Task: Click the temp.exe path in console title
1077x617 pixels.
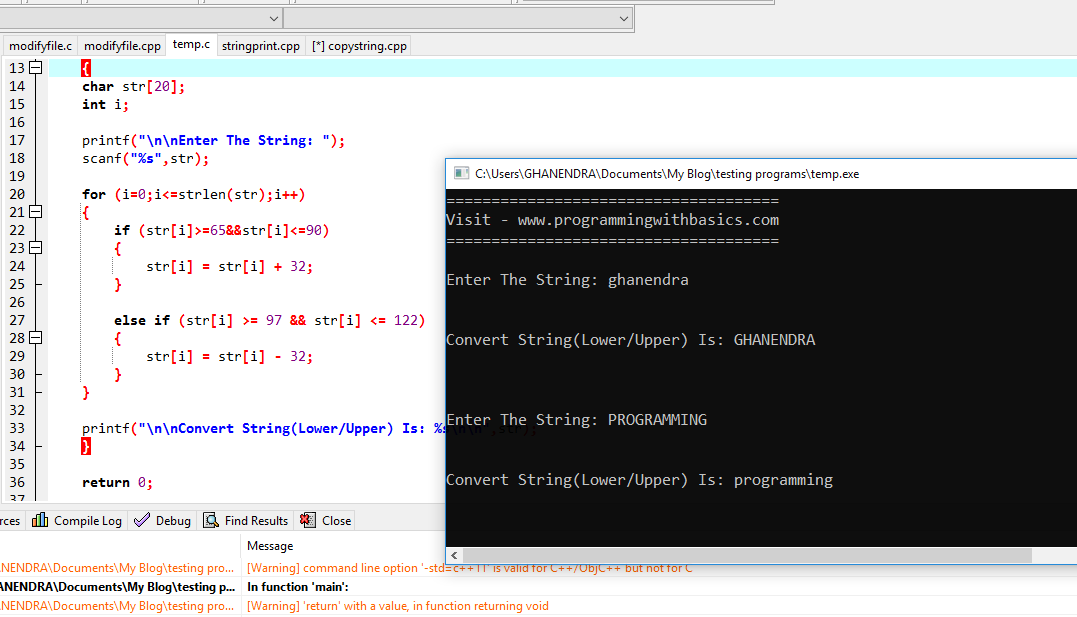Action: click(x=666, y=174)
